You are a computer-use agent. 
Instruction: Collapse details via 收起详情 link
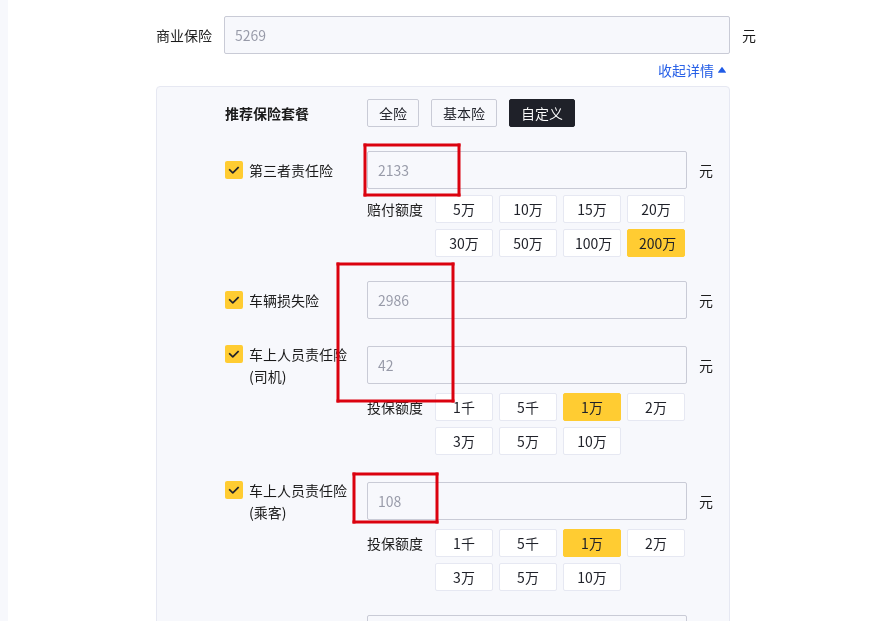[x=692, y=71]
